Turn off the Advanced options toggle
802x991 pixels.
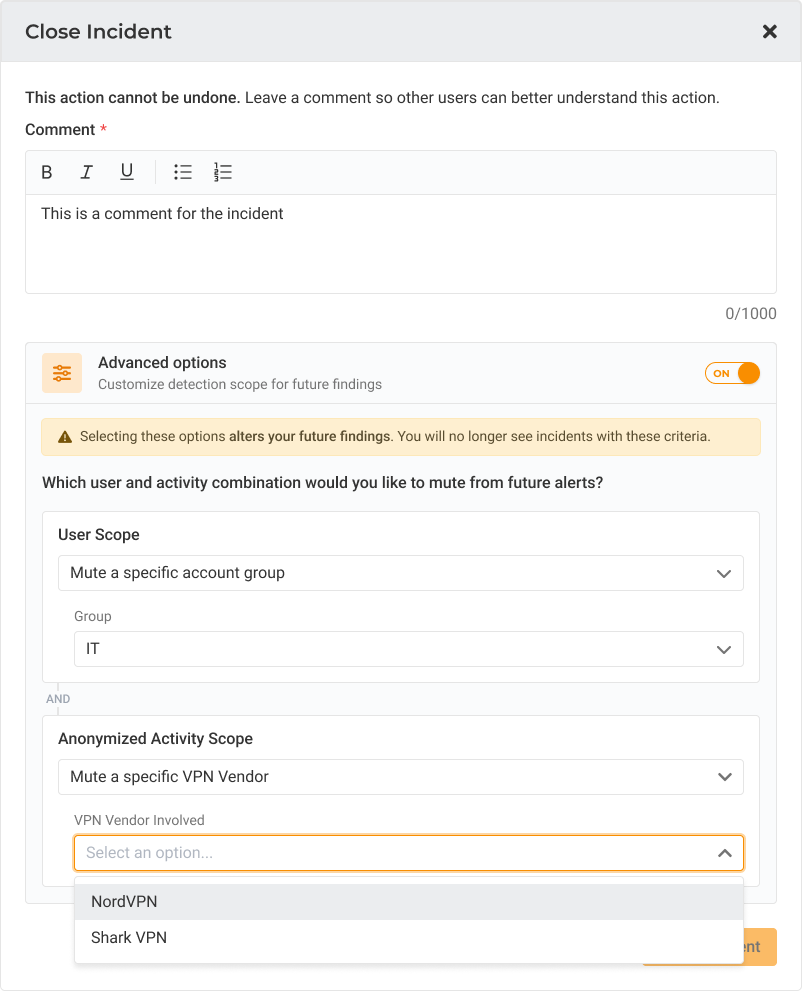(x=732, y=374)
